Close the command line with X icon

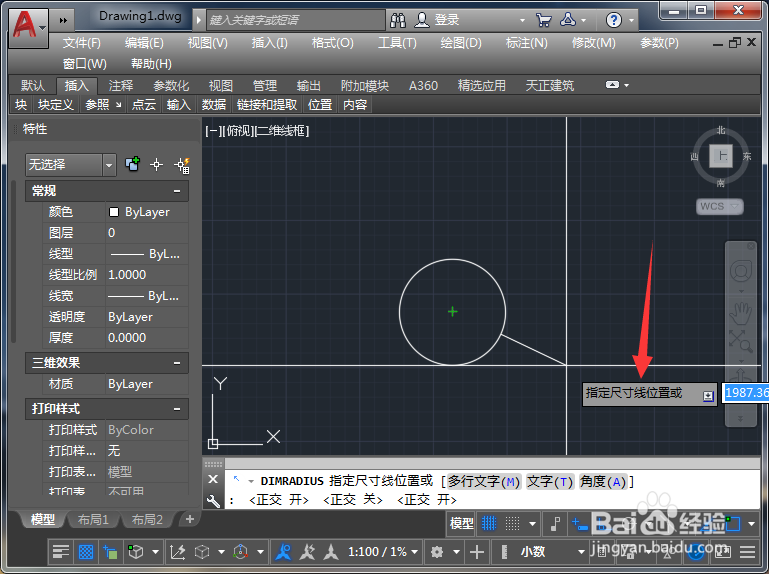pyautogui.click(x=213, y=479)
